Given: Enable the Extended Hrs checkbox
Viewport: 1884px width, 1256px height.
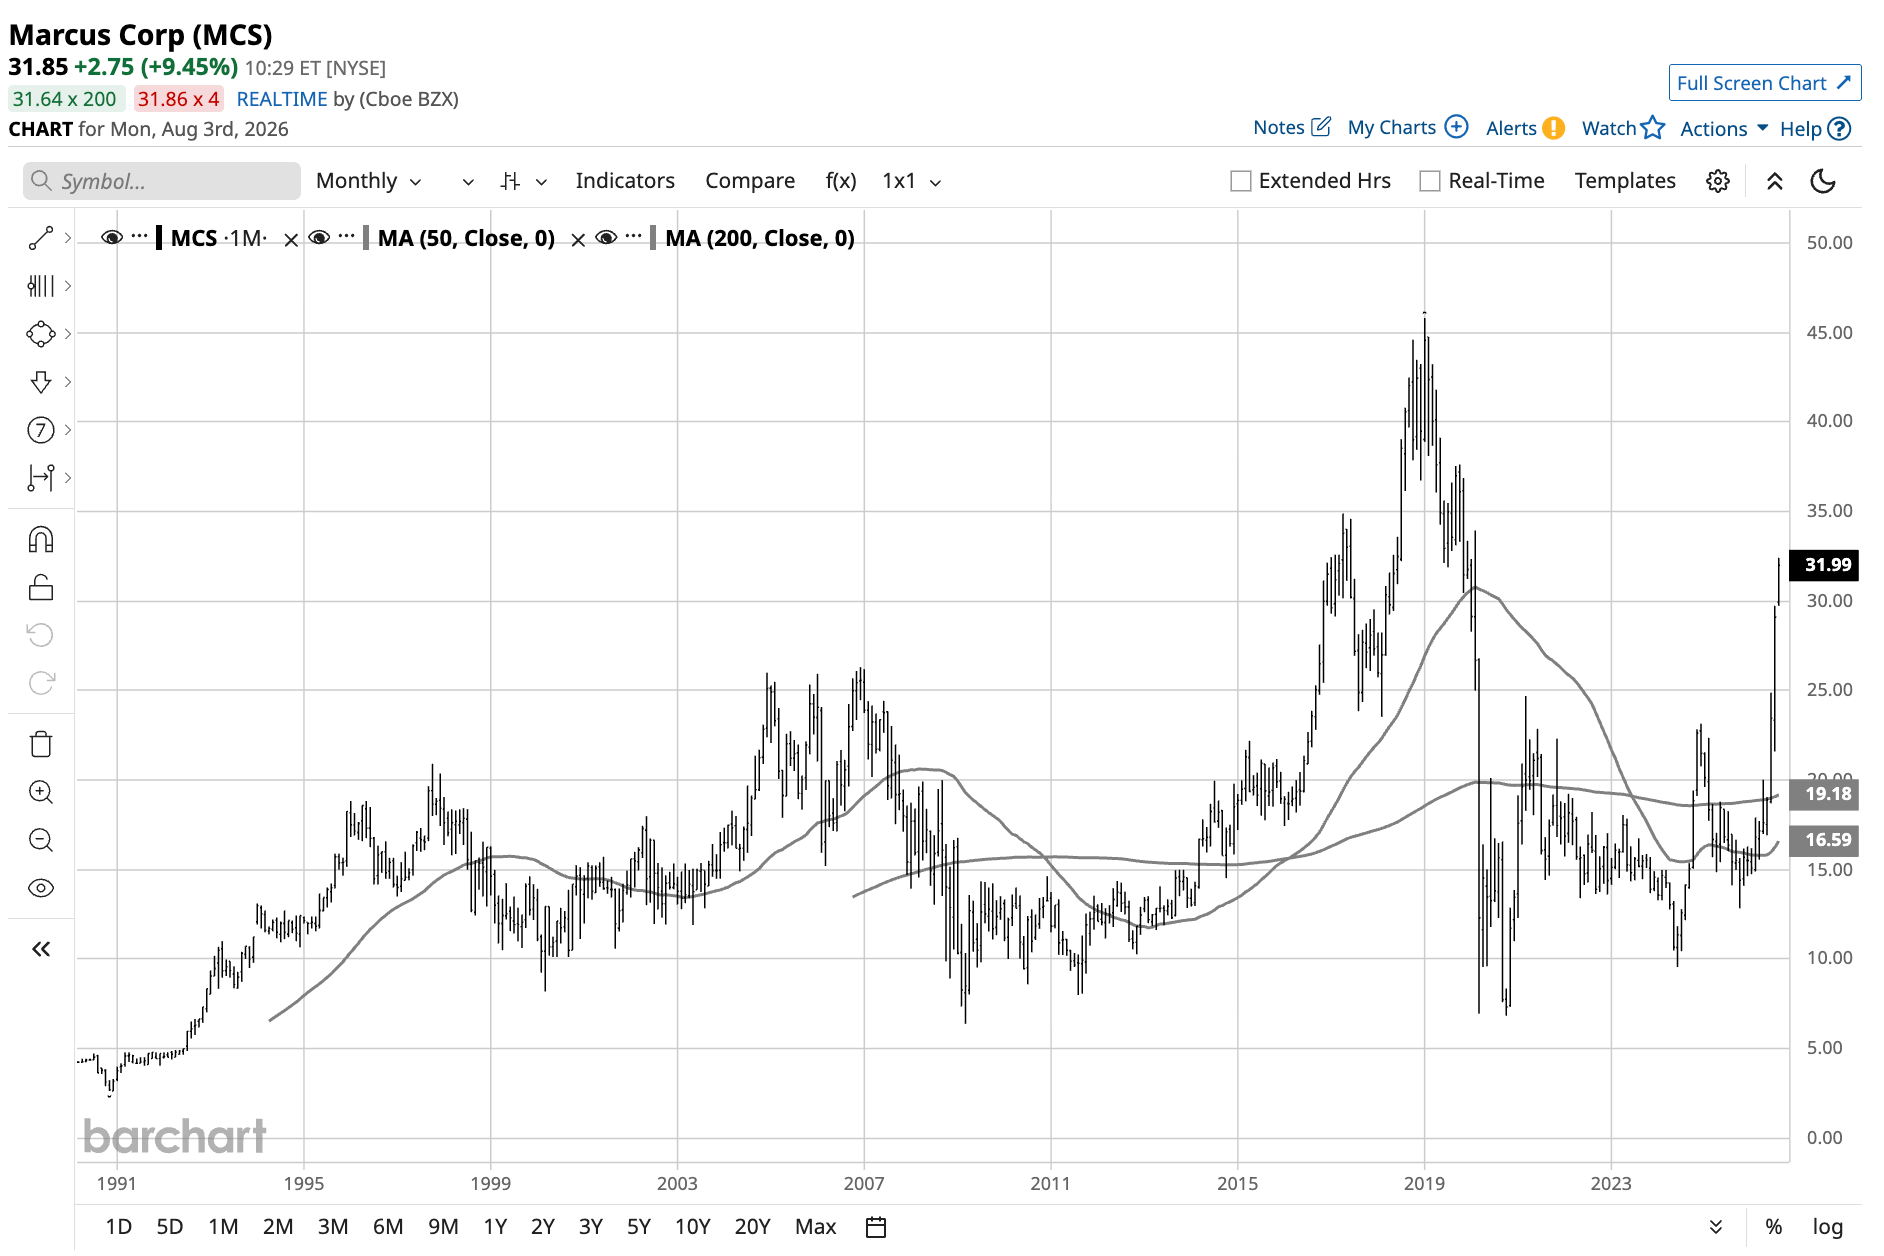Looking at the screenshot, I should click(x=1241, y=181).
